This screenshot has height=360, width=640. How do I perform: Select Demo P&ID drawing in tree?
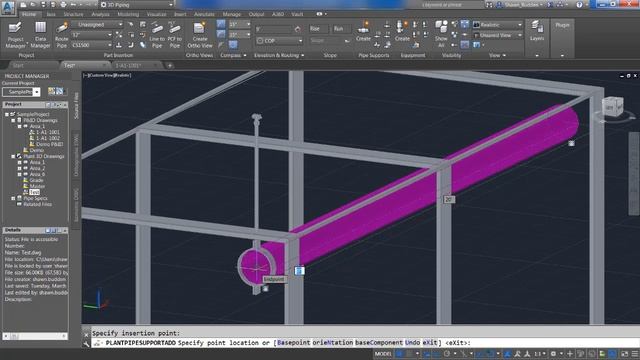click(49, 144)
